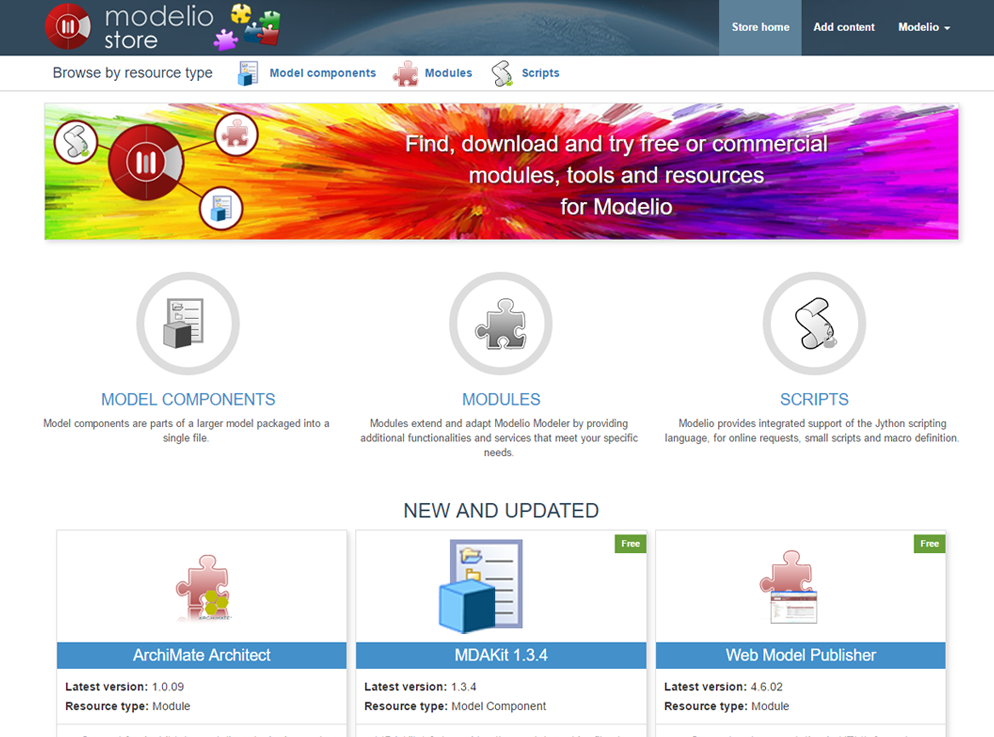
Task: Open the Modelio dropdown menu
Action: click(924, 27)
